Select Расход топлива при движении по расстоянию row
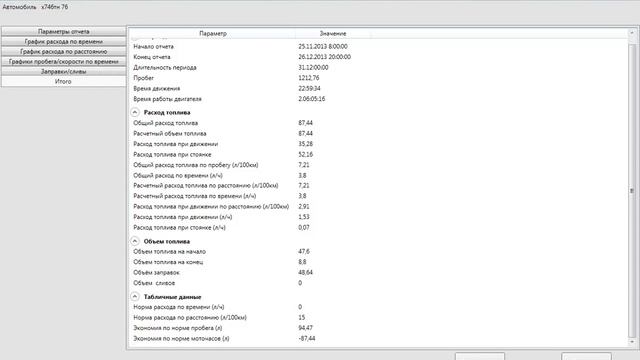 click(379, 207)
